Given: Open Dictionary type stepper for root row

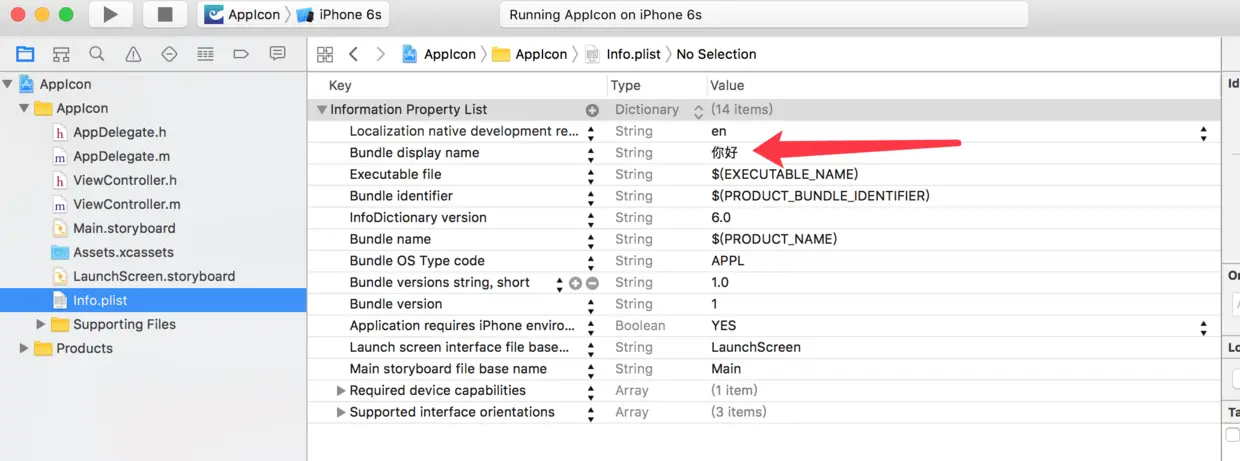Looking at the screenshot, I should 698,110.
